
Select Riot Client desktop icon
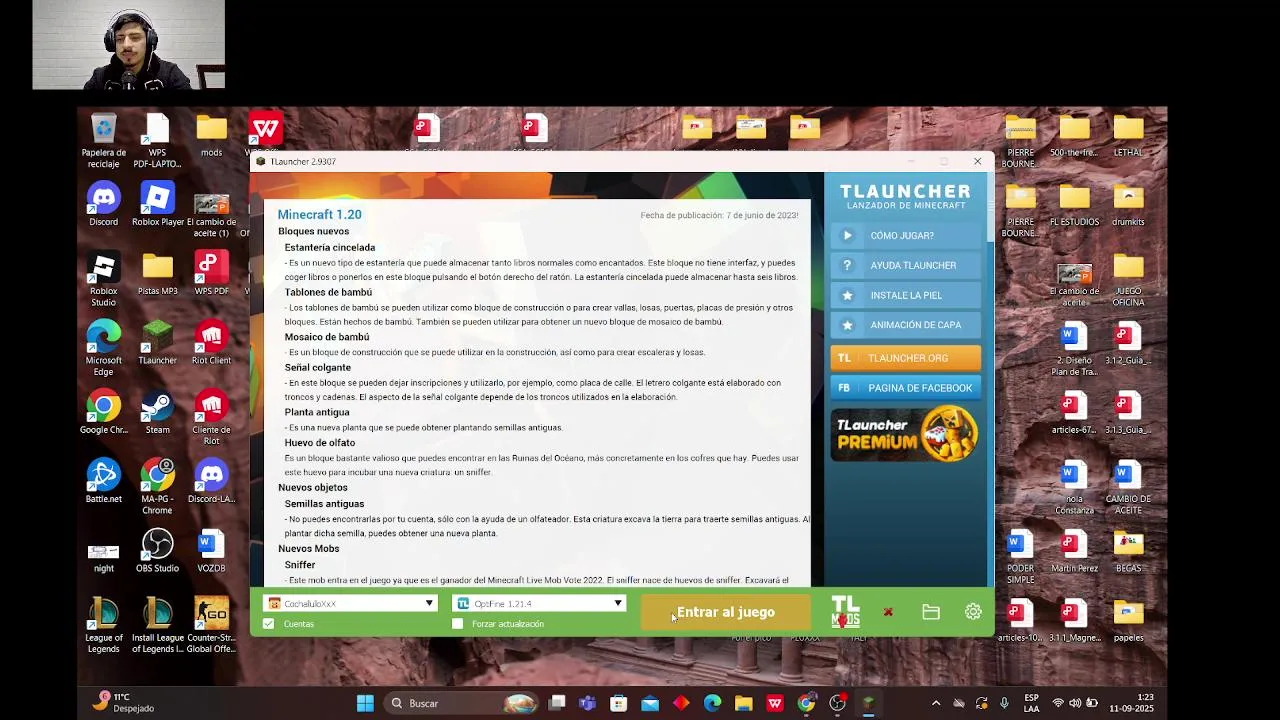click(211, 343)
